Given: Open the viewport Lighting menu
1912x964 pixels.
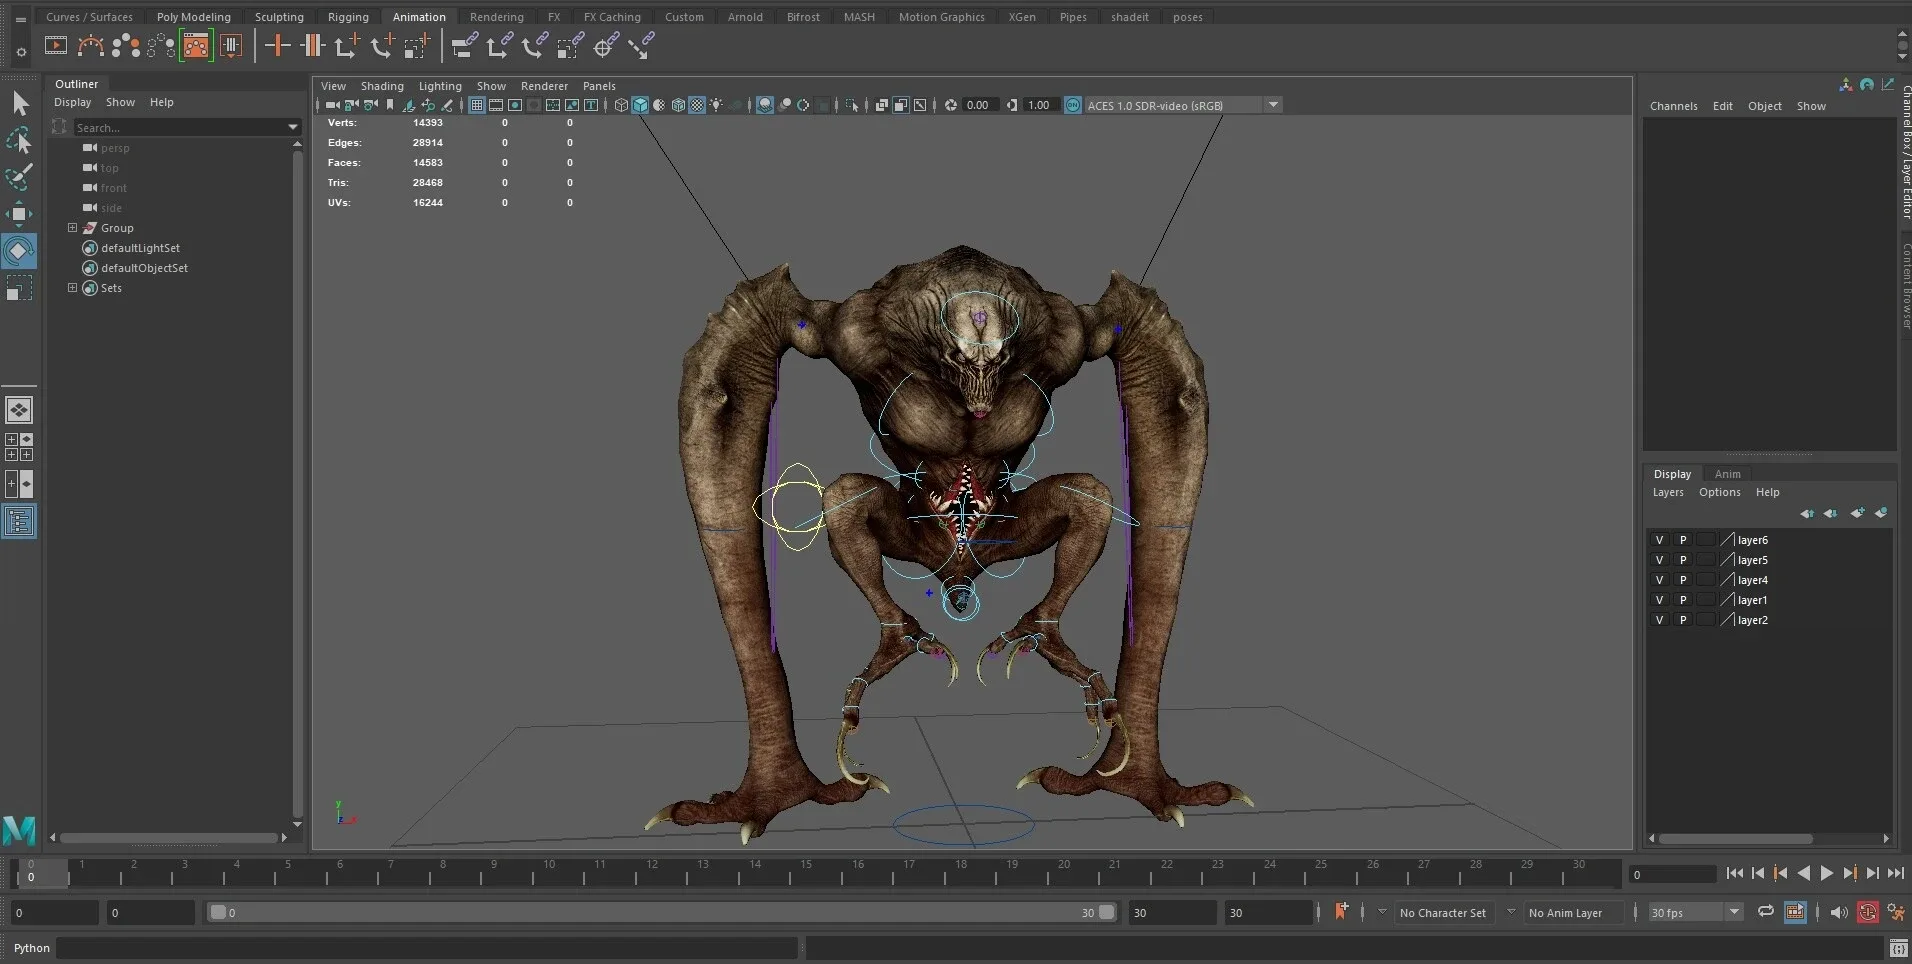Looking at the screenshot, I should (440, 86).
